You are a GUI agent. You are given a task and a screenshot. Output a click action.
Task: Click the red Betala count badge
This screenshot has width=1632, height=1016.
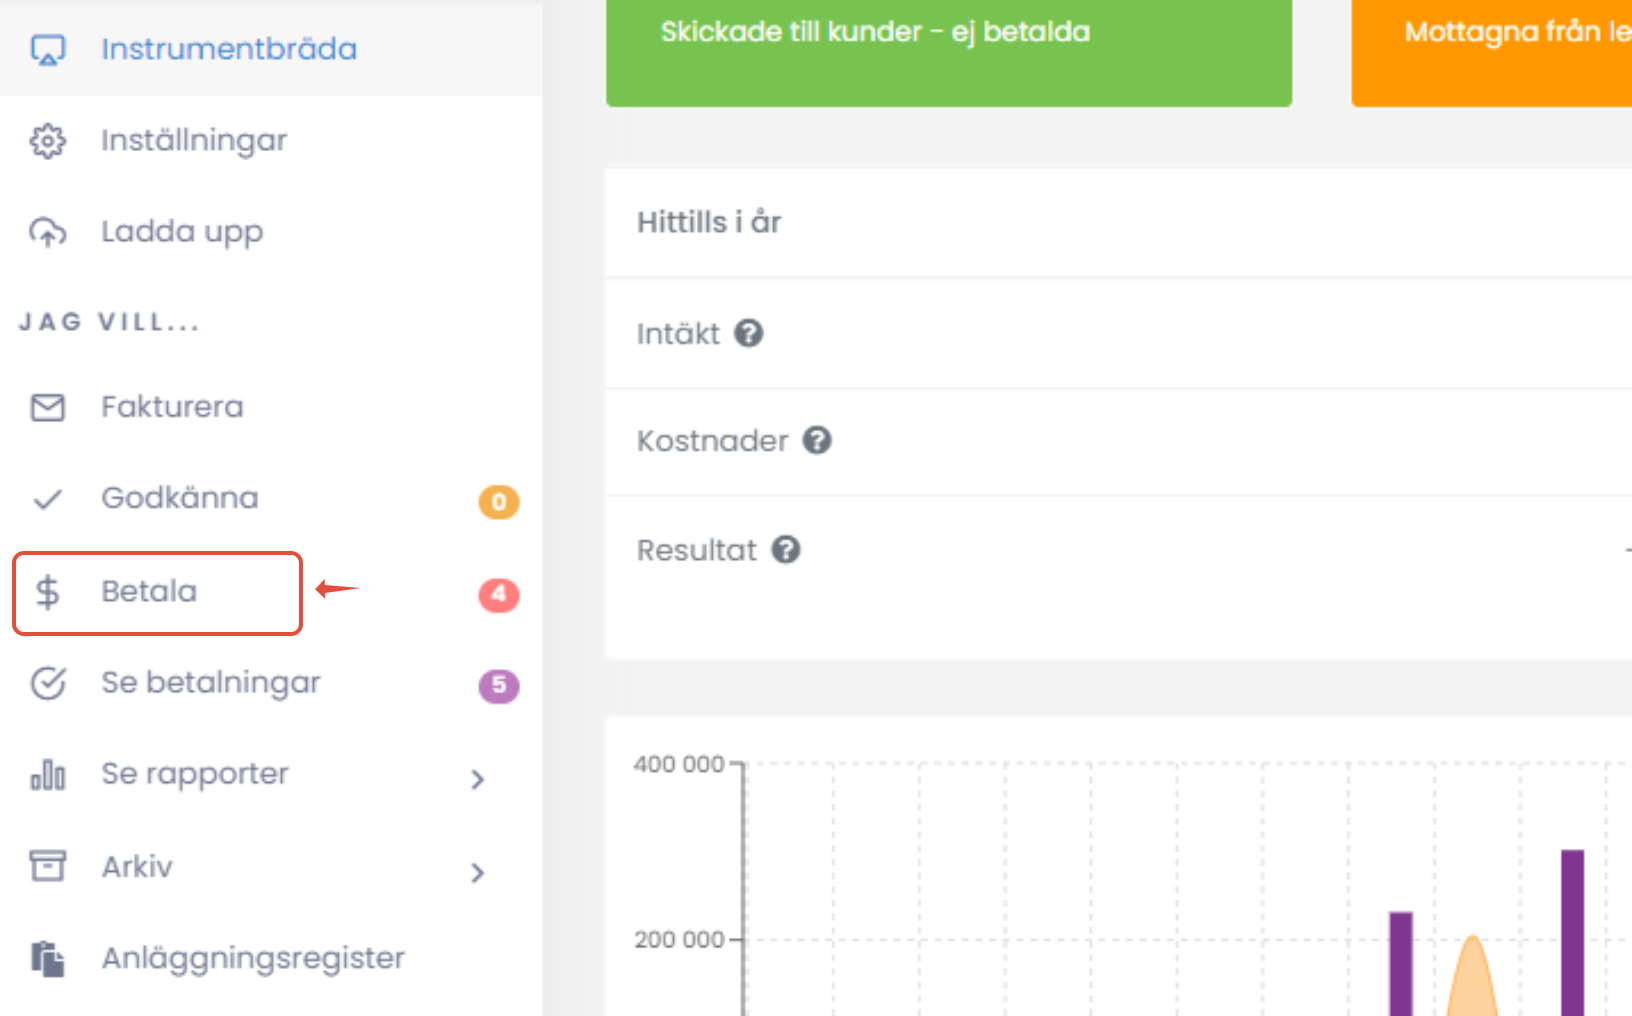[x=499, y=594]
